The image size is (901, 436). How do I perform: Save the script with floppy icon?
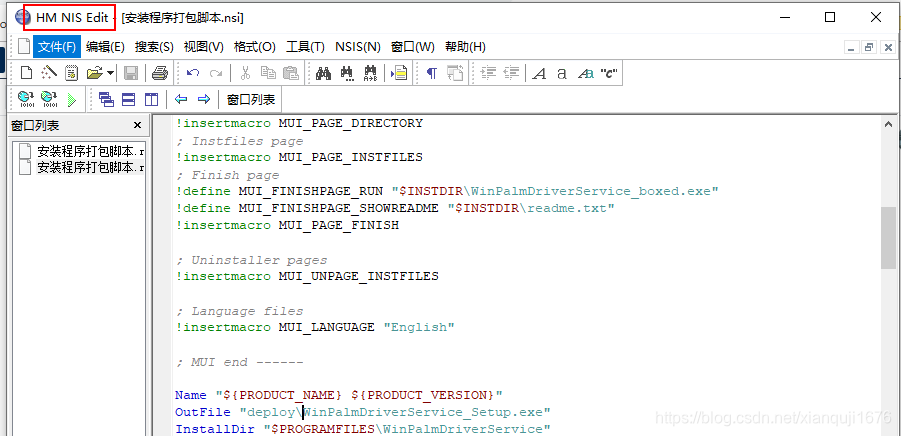[131, 73]
